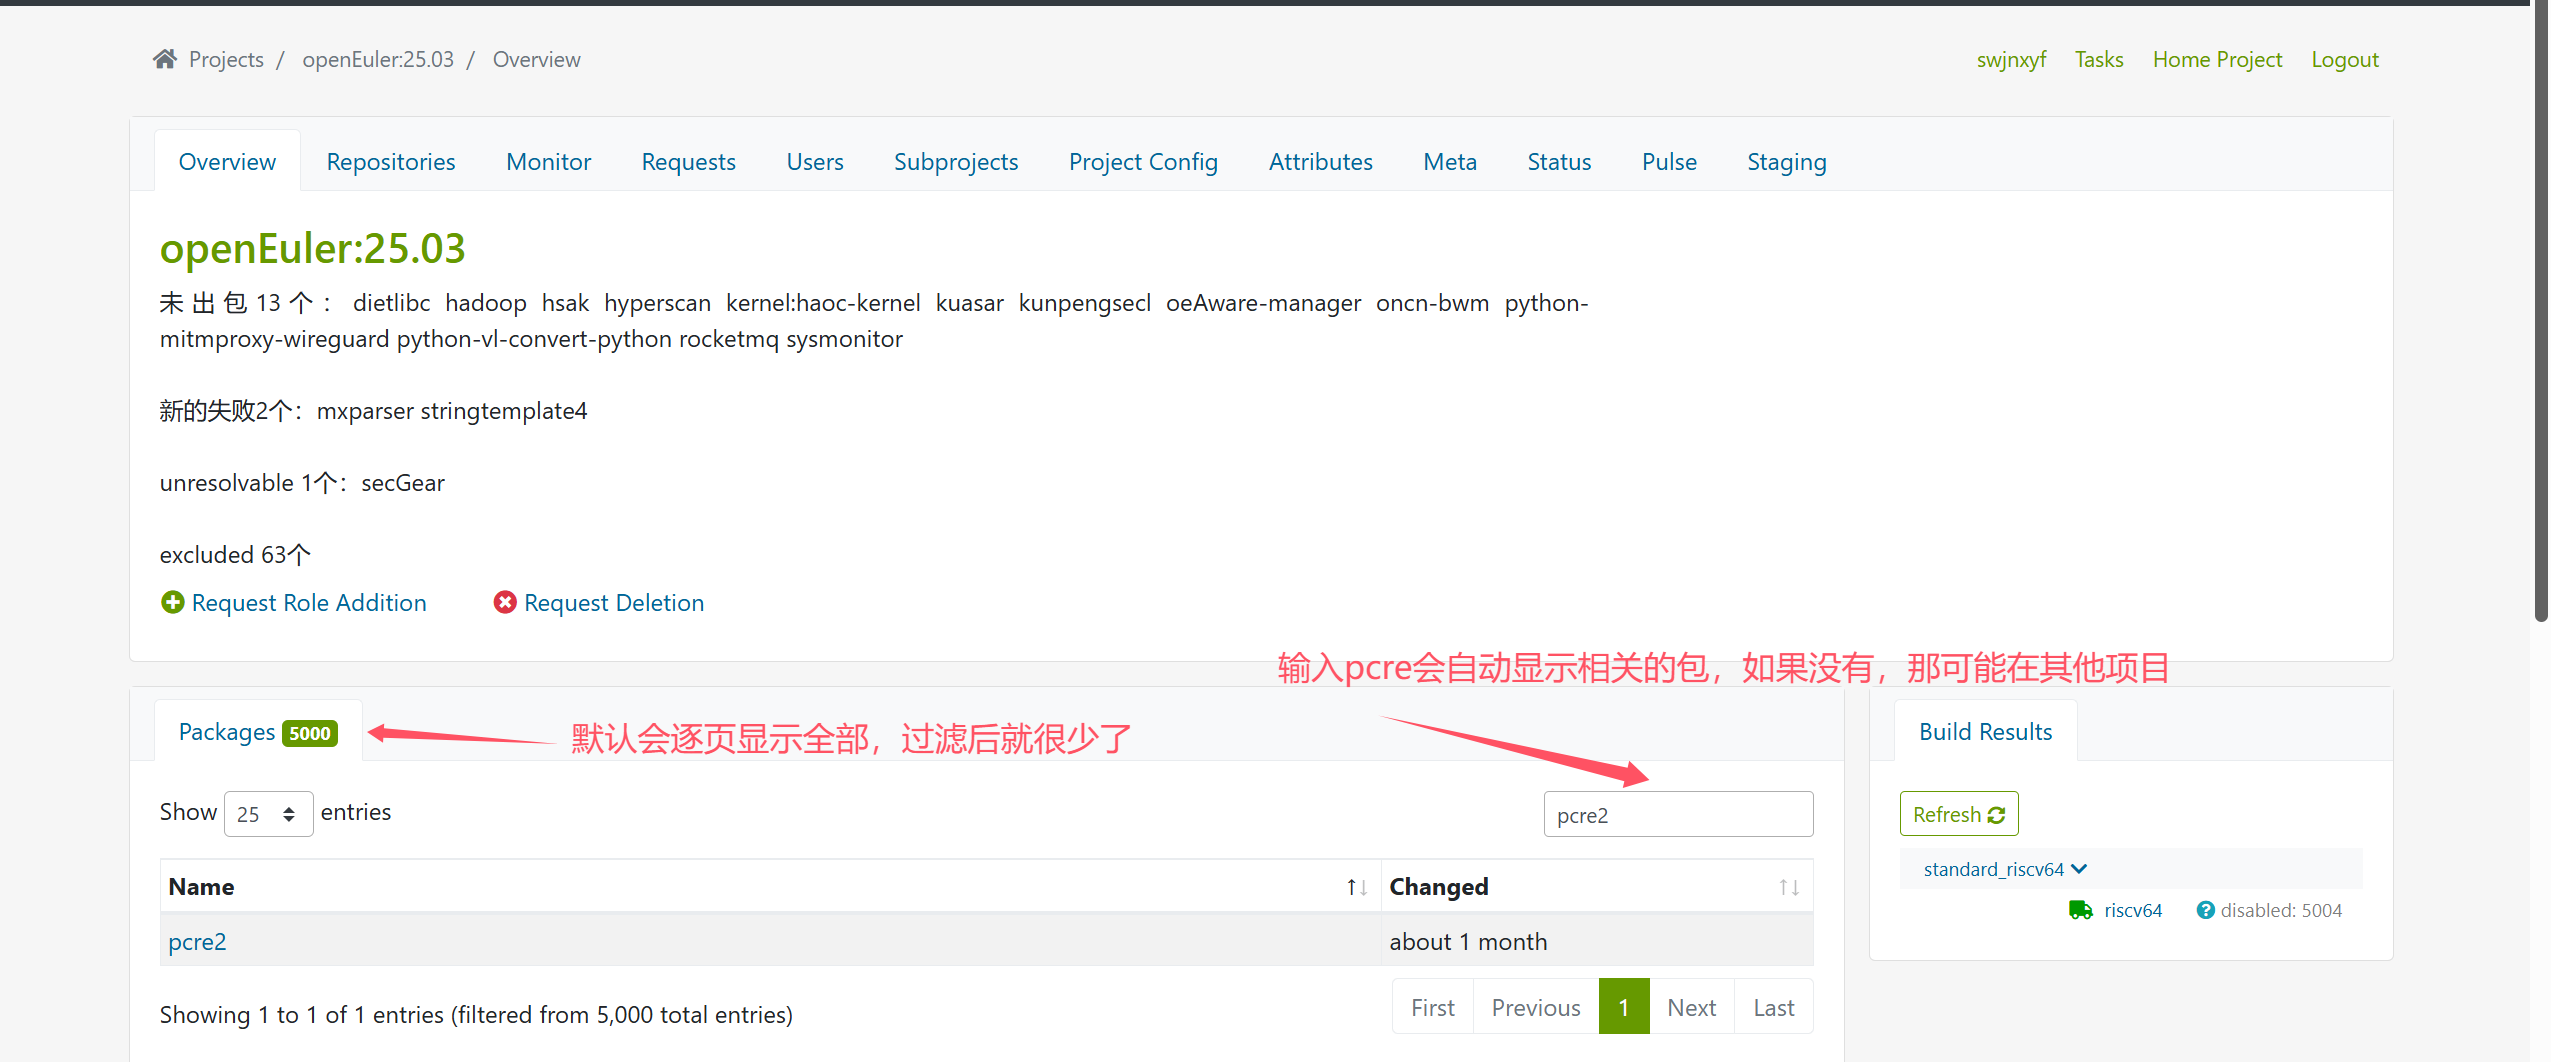
Task: Click the green truck icon beside riscv64
Action: tap(2080, 910)
